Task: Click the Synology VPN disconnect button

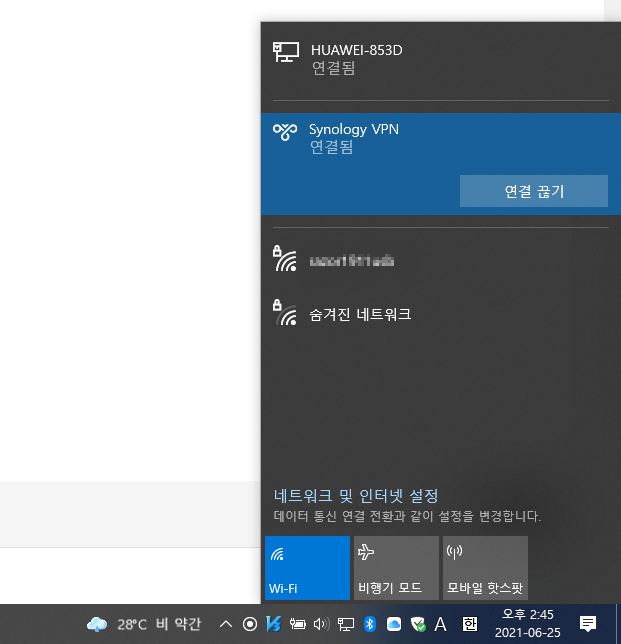Action: 534,191
